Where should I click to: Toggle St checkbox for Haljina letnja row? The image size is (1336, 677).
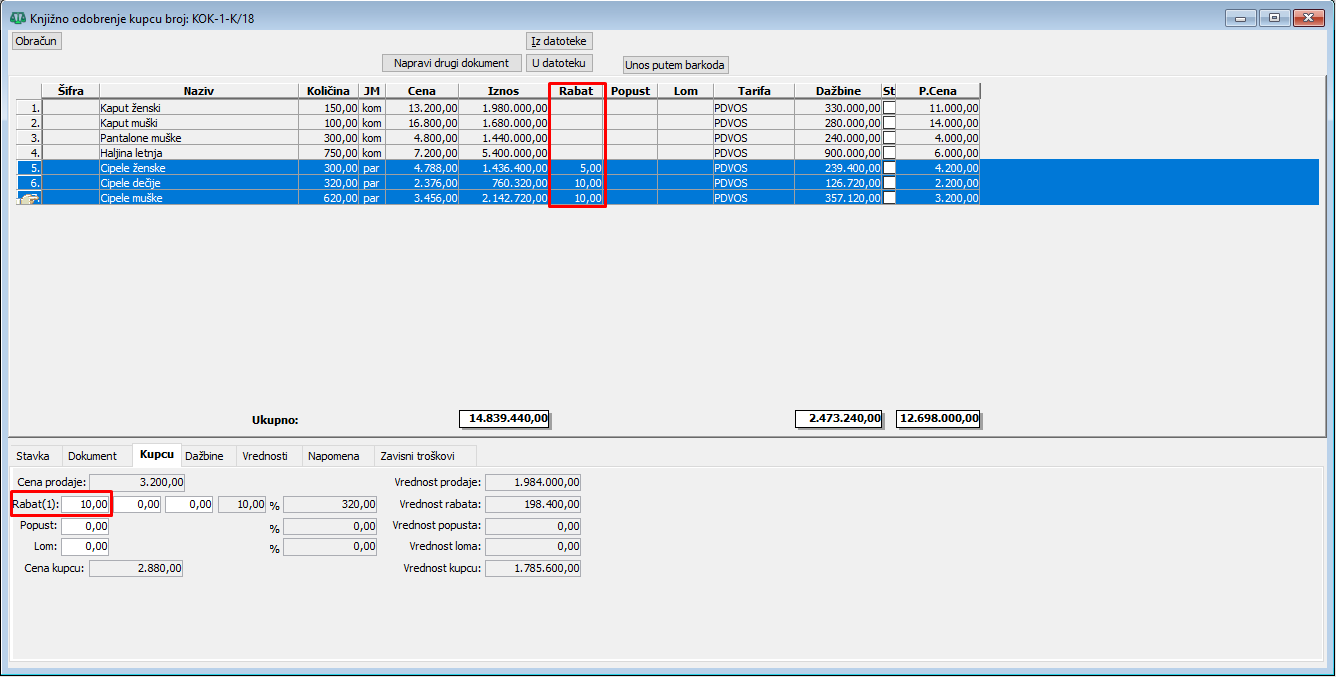tap(889, 153)
